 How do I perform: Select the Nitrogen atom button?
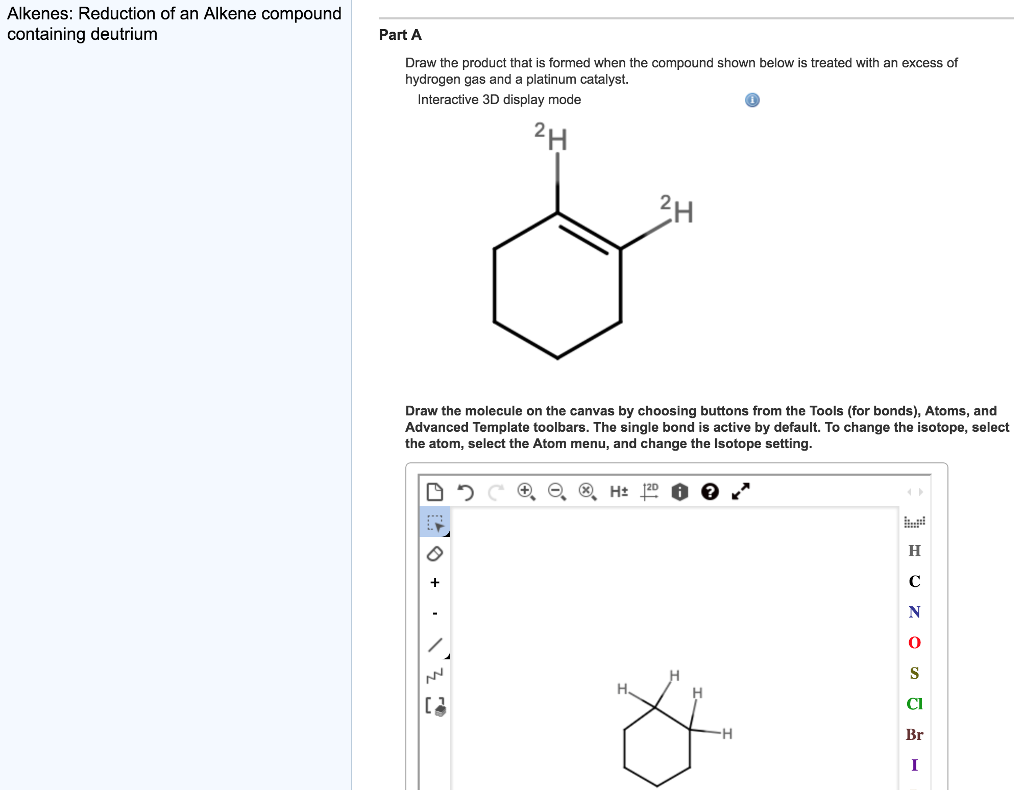[x=913, y=611]
